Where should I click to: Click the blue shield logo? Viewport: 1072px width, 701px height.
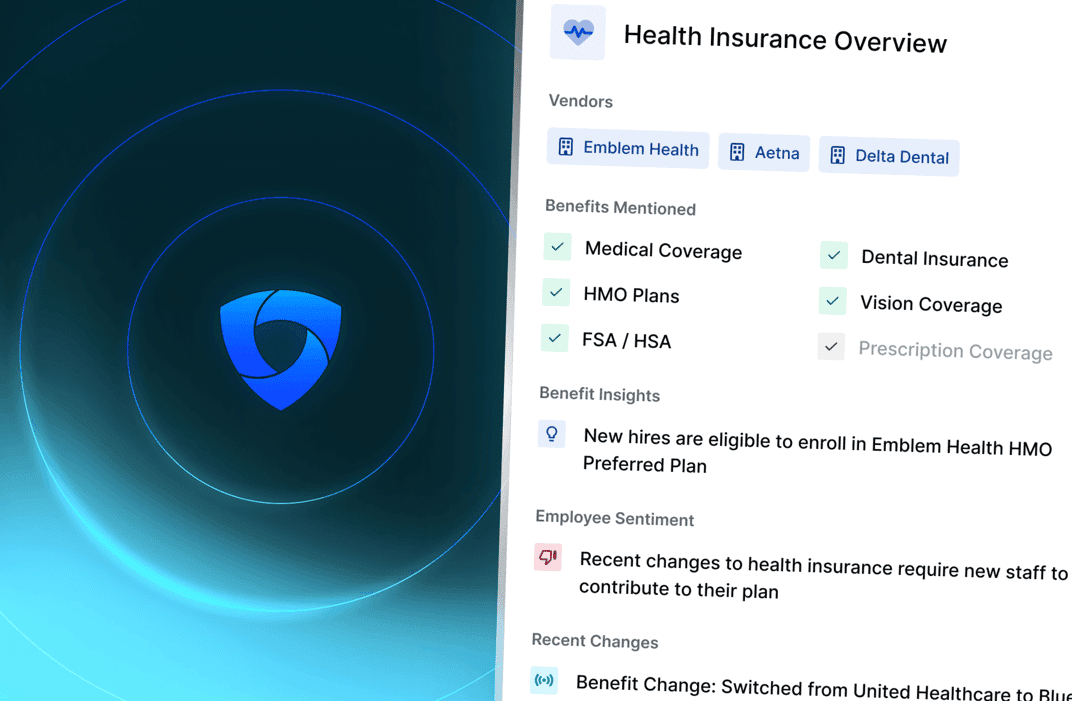click(281, 348)
